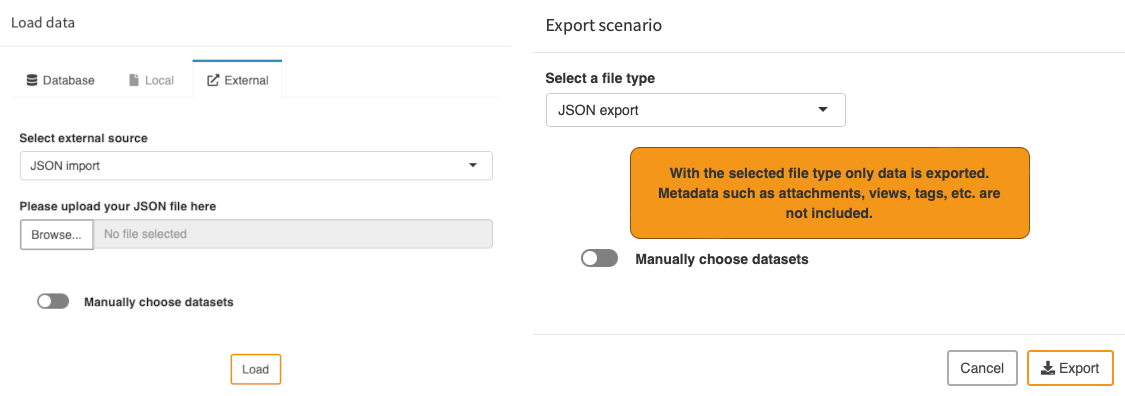Click the Load button
The height and width of the screenshot is (396, 1125).
[255, 369]
